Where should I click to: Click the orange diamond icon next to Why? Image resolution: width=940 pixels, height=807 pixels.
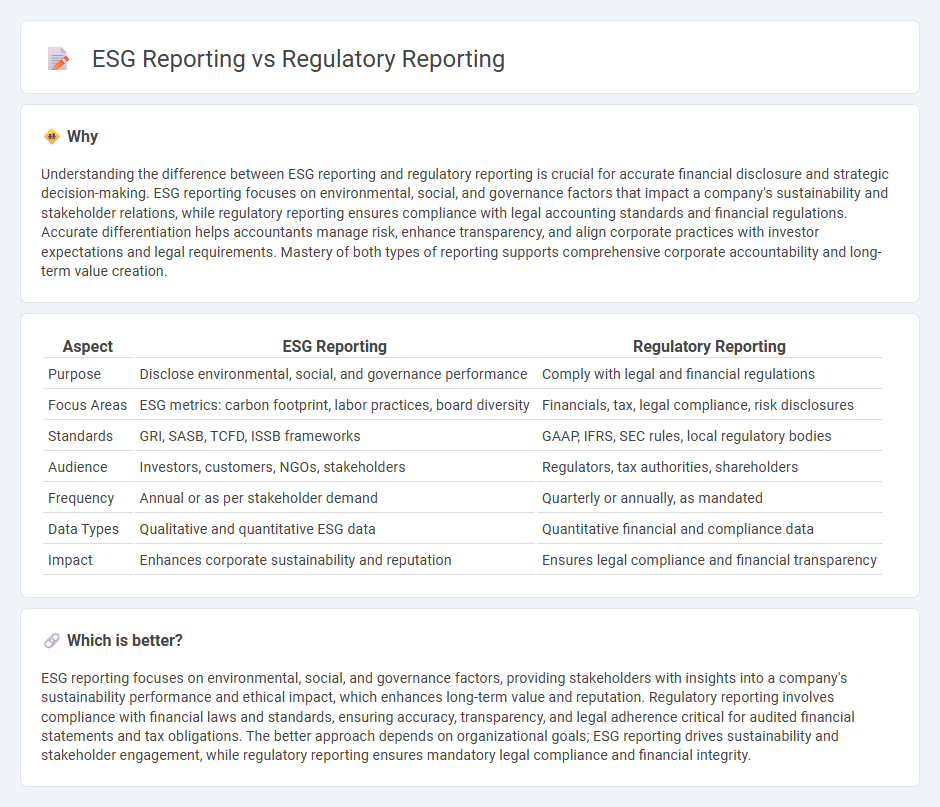click(x=52, y=137)
